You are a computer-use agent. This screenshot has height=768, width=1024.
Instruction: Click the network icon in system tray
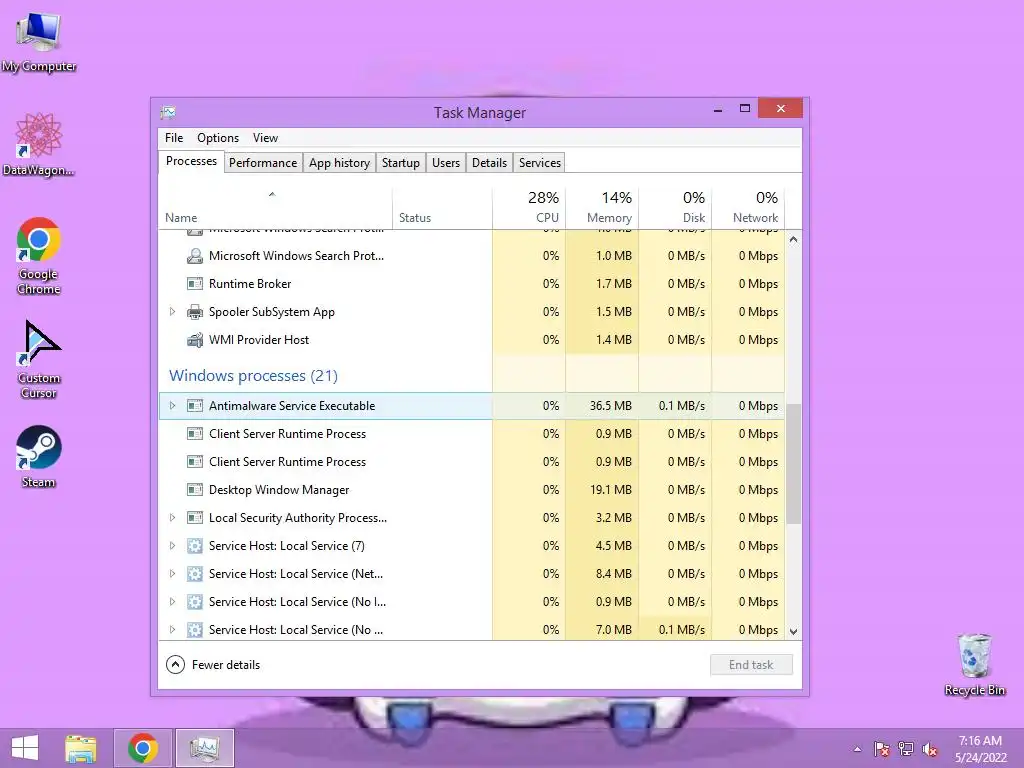click(x=906, y=749)
